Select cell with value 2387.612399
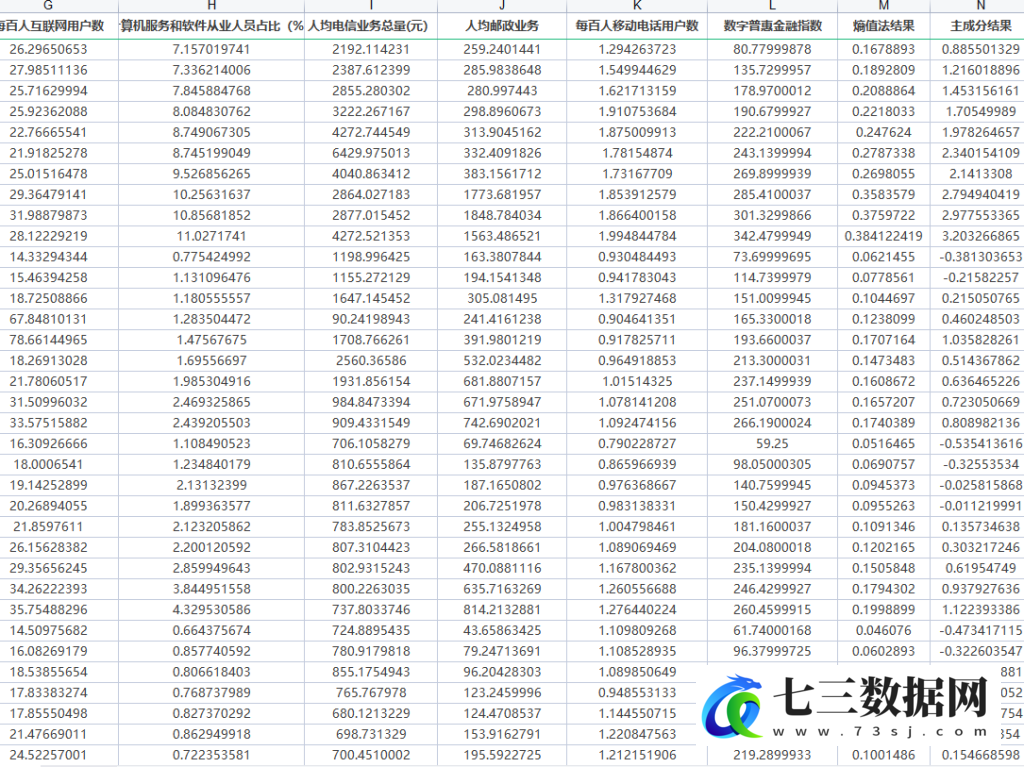 pos(371,70)
